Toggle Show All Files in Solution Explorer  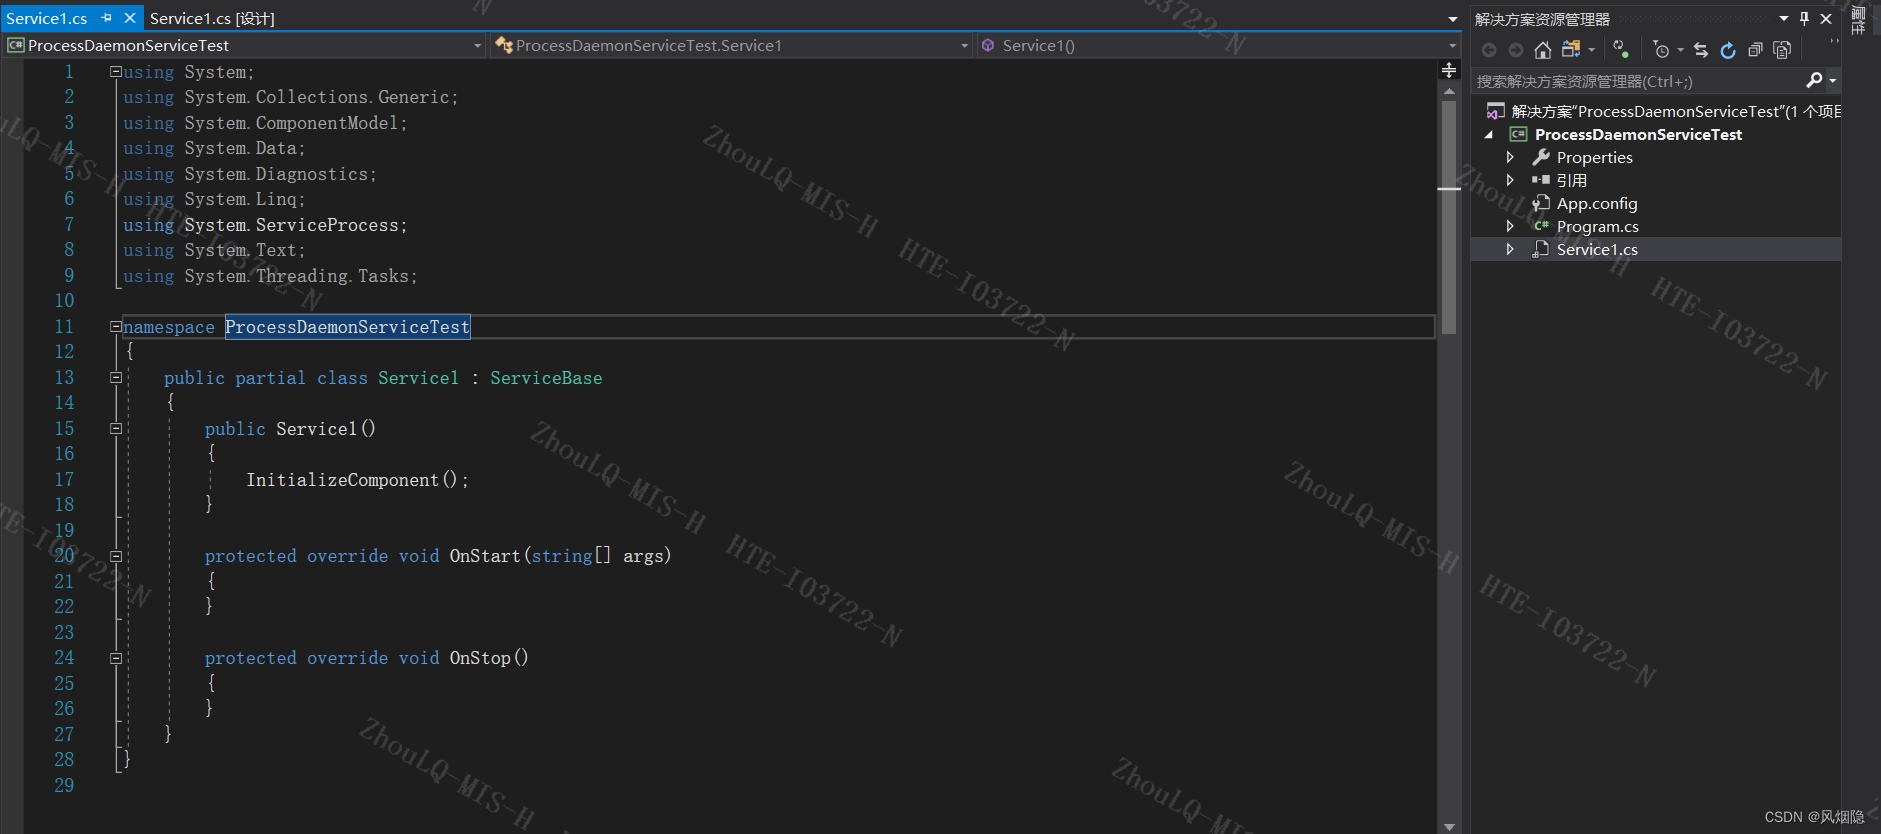1782,50
